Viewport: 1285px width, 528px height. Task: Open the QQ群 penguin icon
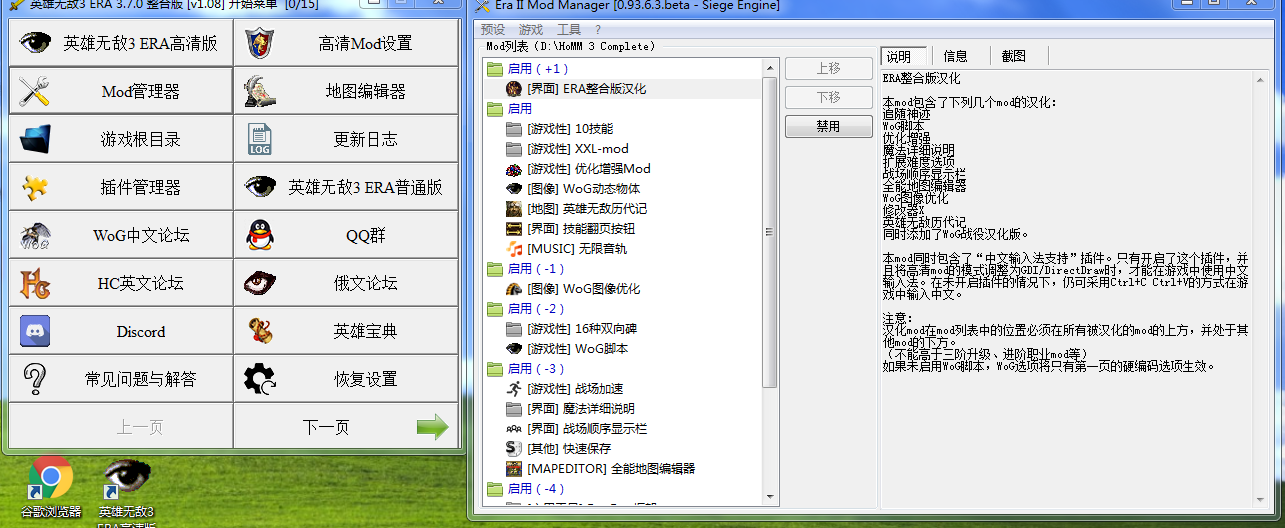pyautogui.click(x=261, y=236)
